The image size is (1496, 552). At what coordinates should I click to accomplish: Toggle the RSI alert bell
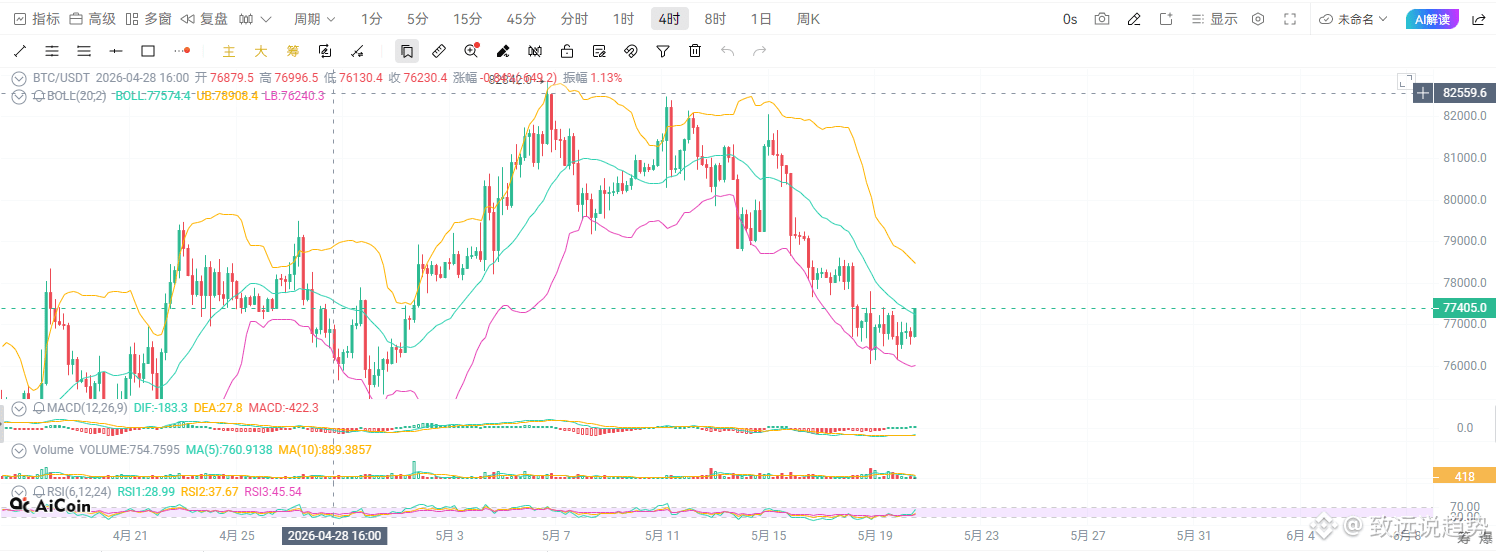(x=39, y=492)
